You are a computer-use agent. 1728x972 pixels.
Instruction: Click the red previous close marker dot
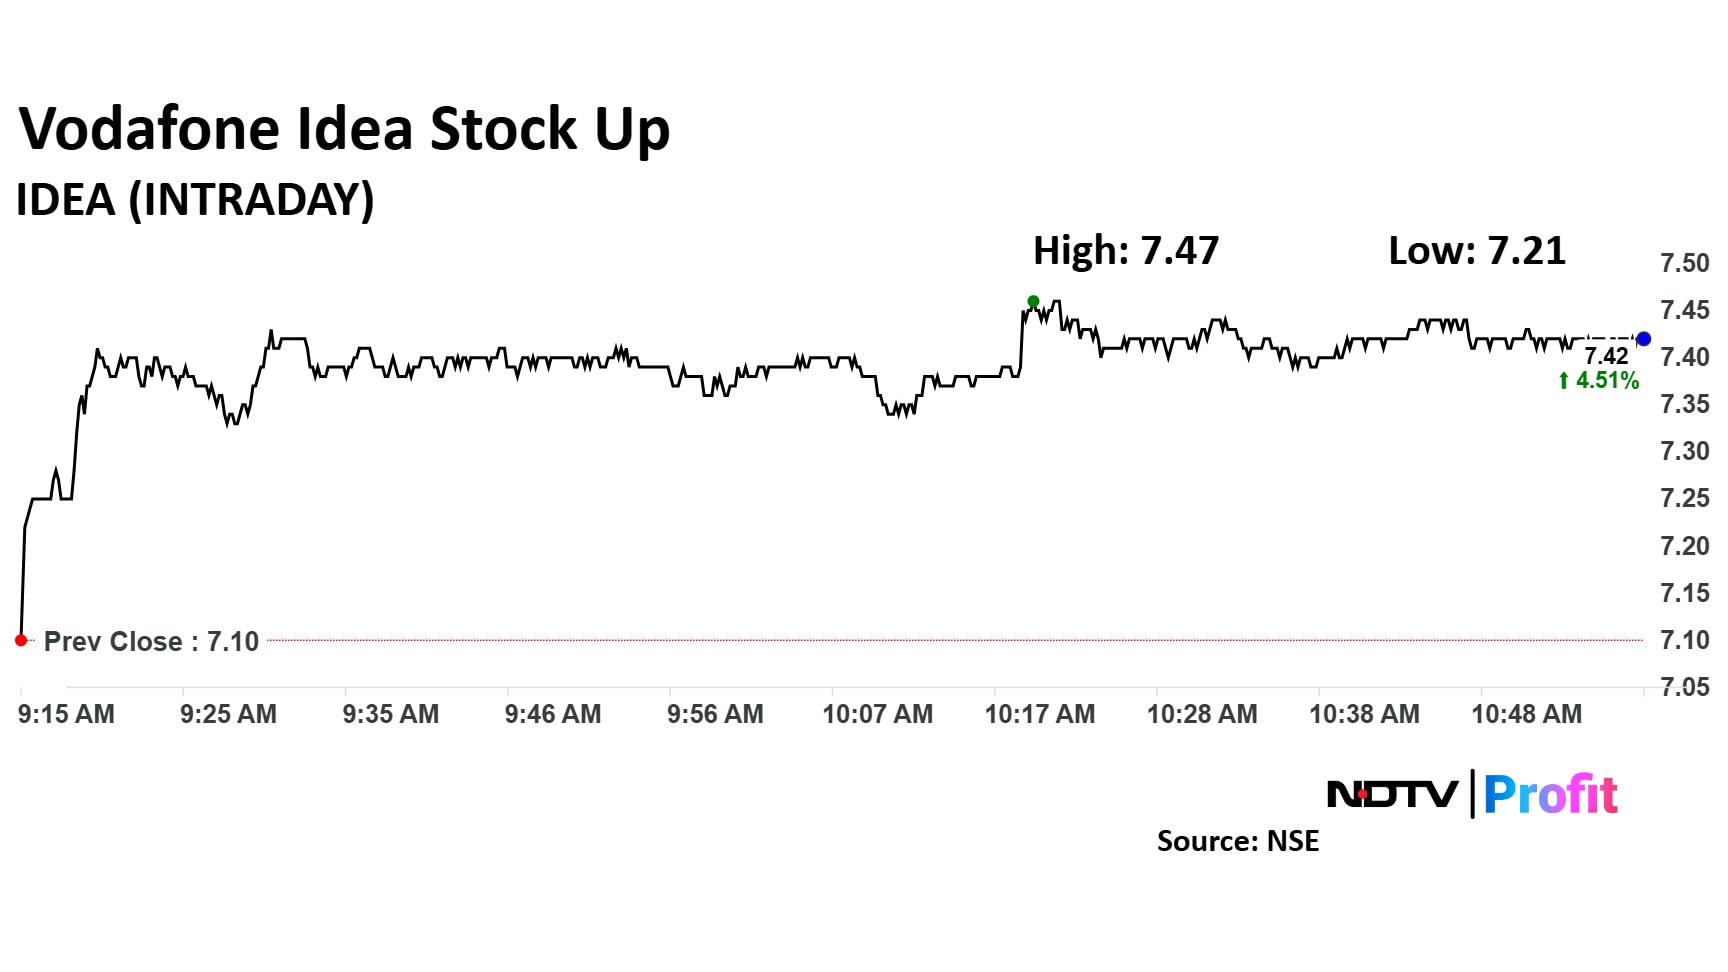[21, 640]
